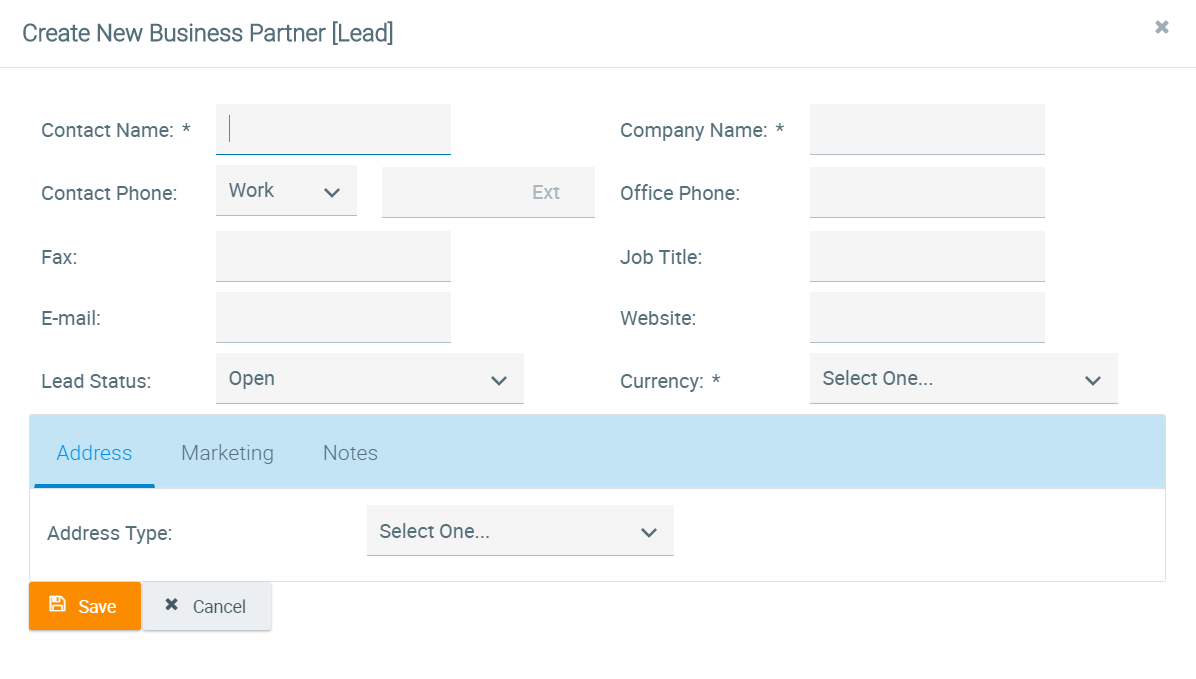1196x679 pixels.
Task: Switch to the Marketing tab
Action: pyautogui.click(x=227, y=453)
